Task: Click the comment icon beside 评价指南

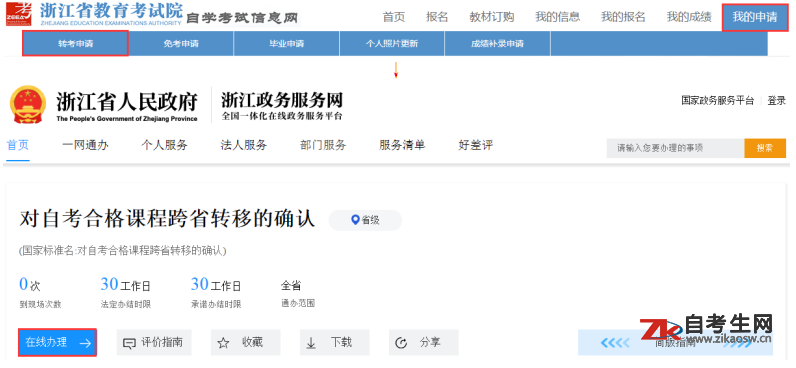Action: click(x=129, y=344)
